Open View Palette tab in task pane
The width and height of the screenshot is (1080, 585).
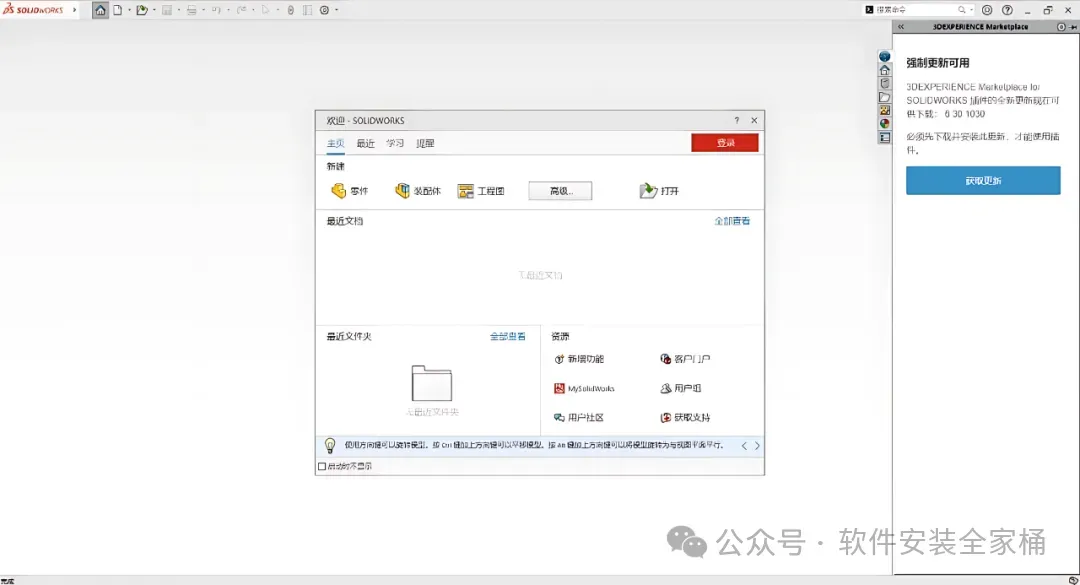pos(884,110)
